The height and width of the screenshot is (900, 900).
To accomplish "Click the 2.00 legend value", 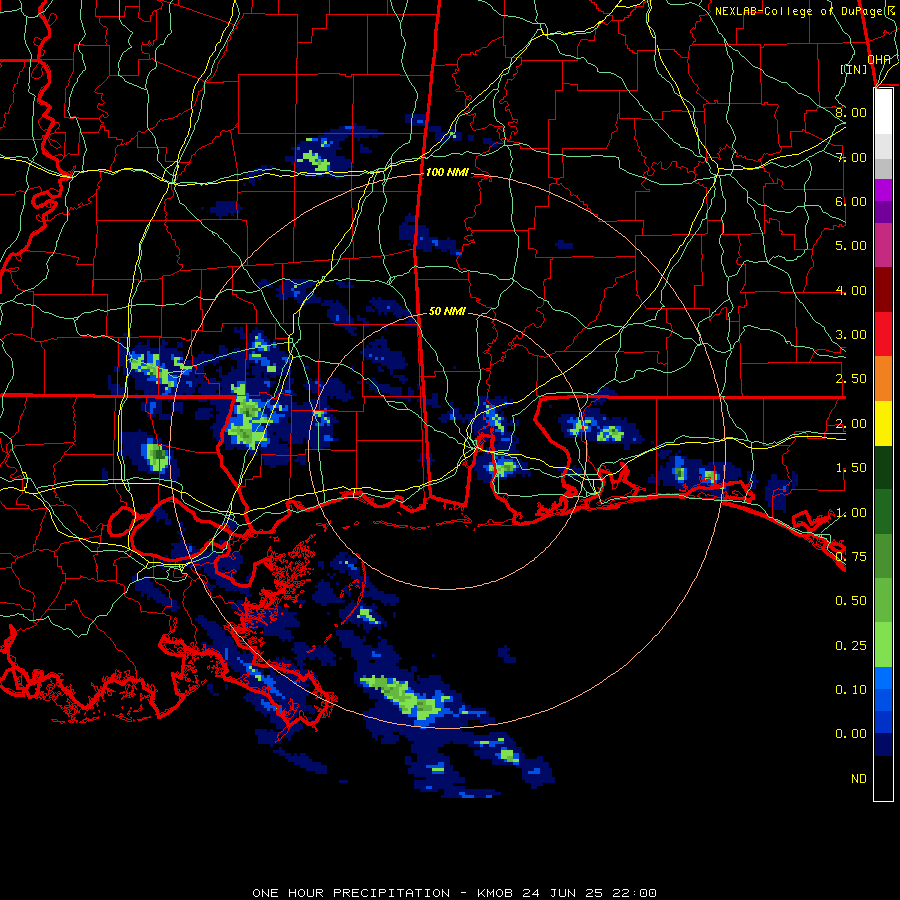I will pyautogui.click(x=851, y=424).
